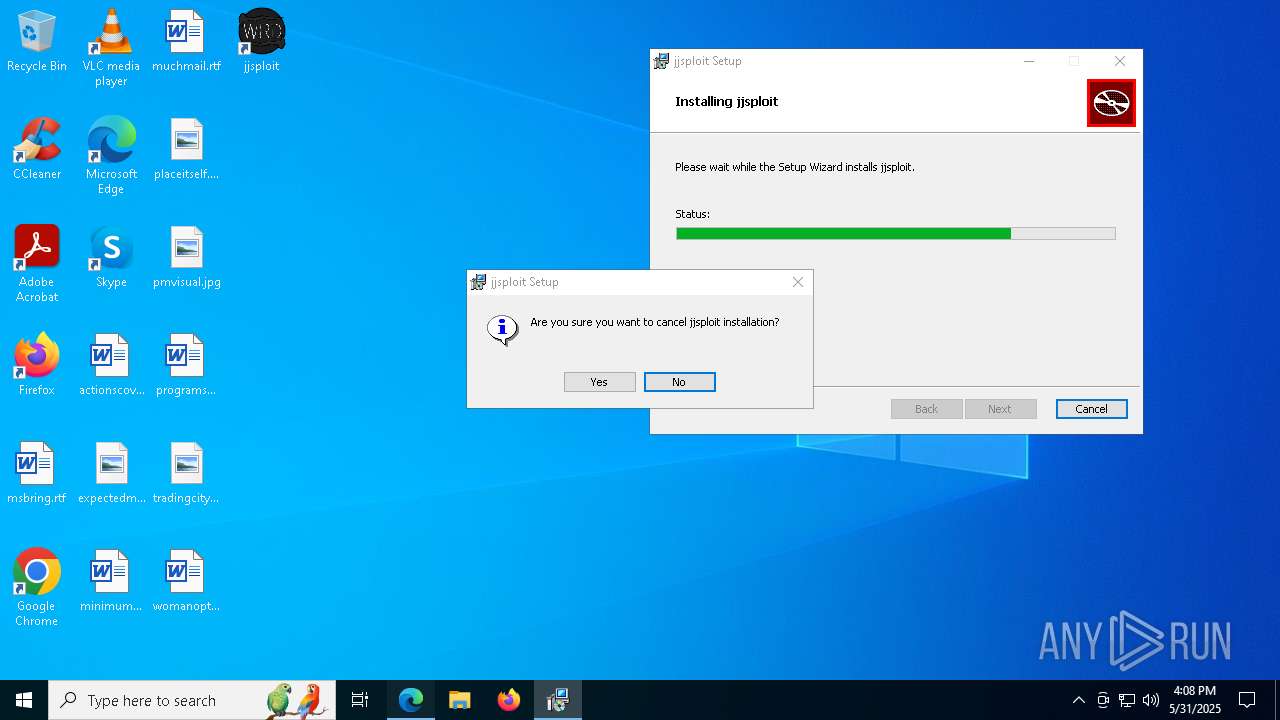Image resolution: width=1280 pixels, height=720 pixels.
Task: Click the installation status progress bar
Action: point(895,233)
